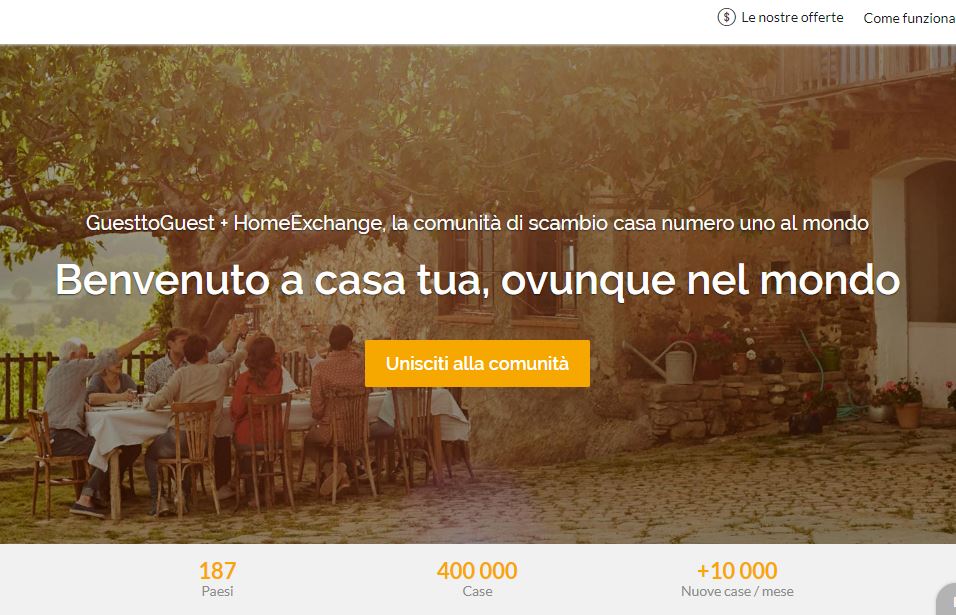956x615 pixels.
Task: Open the Le nostre offerte menu item
Action: tap(792, 18)
